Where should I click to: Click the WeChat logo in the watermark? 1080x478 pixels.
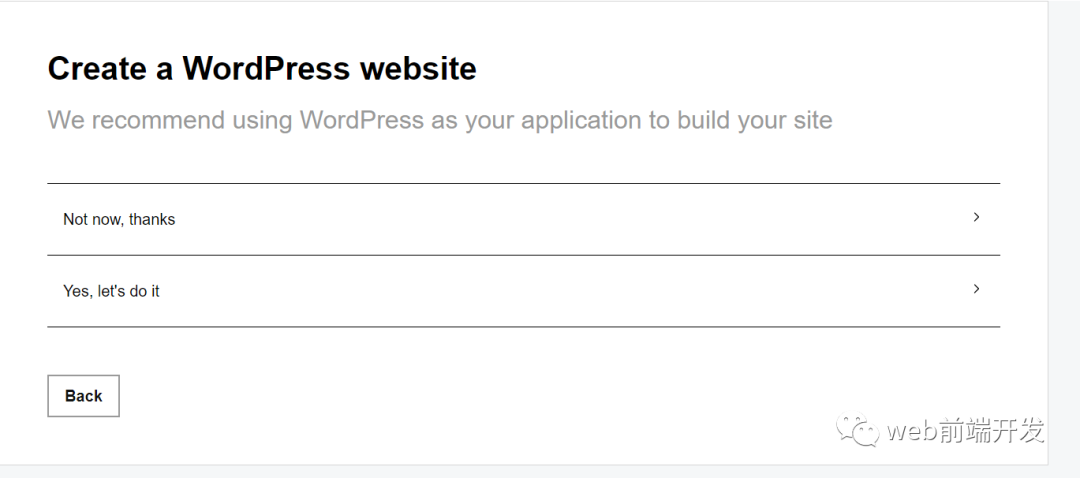858,431
